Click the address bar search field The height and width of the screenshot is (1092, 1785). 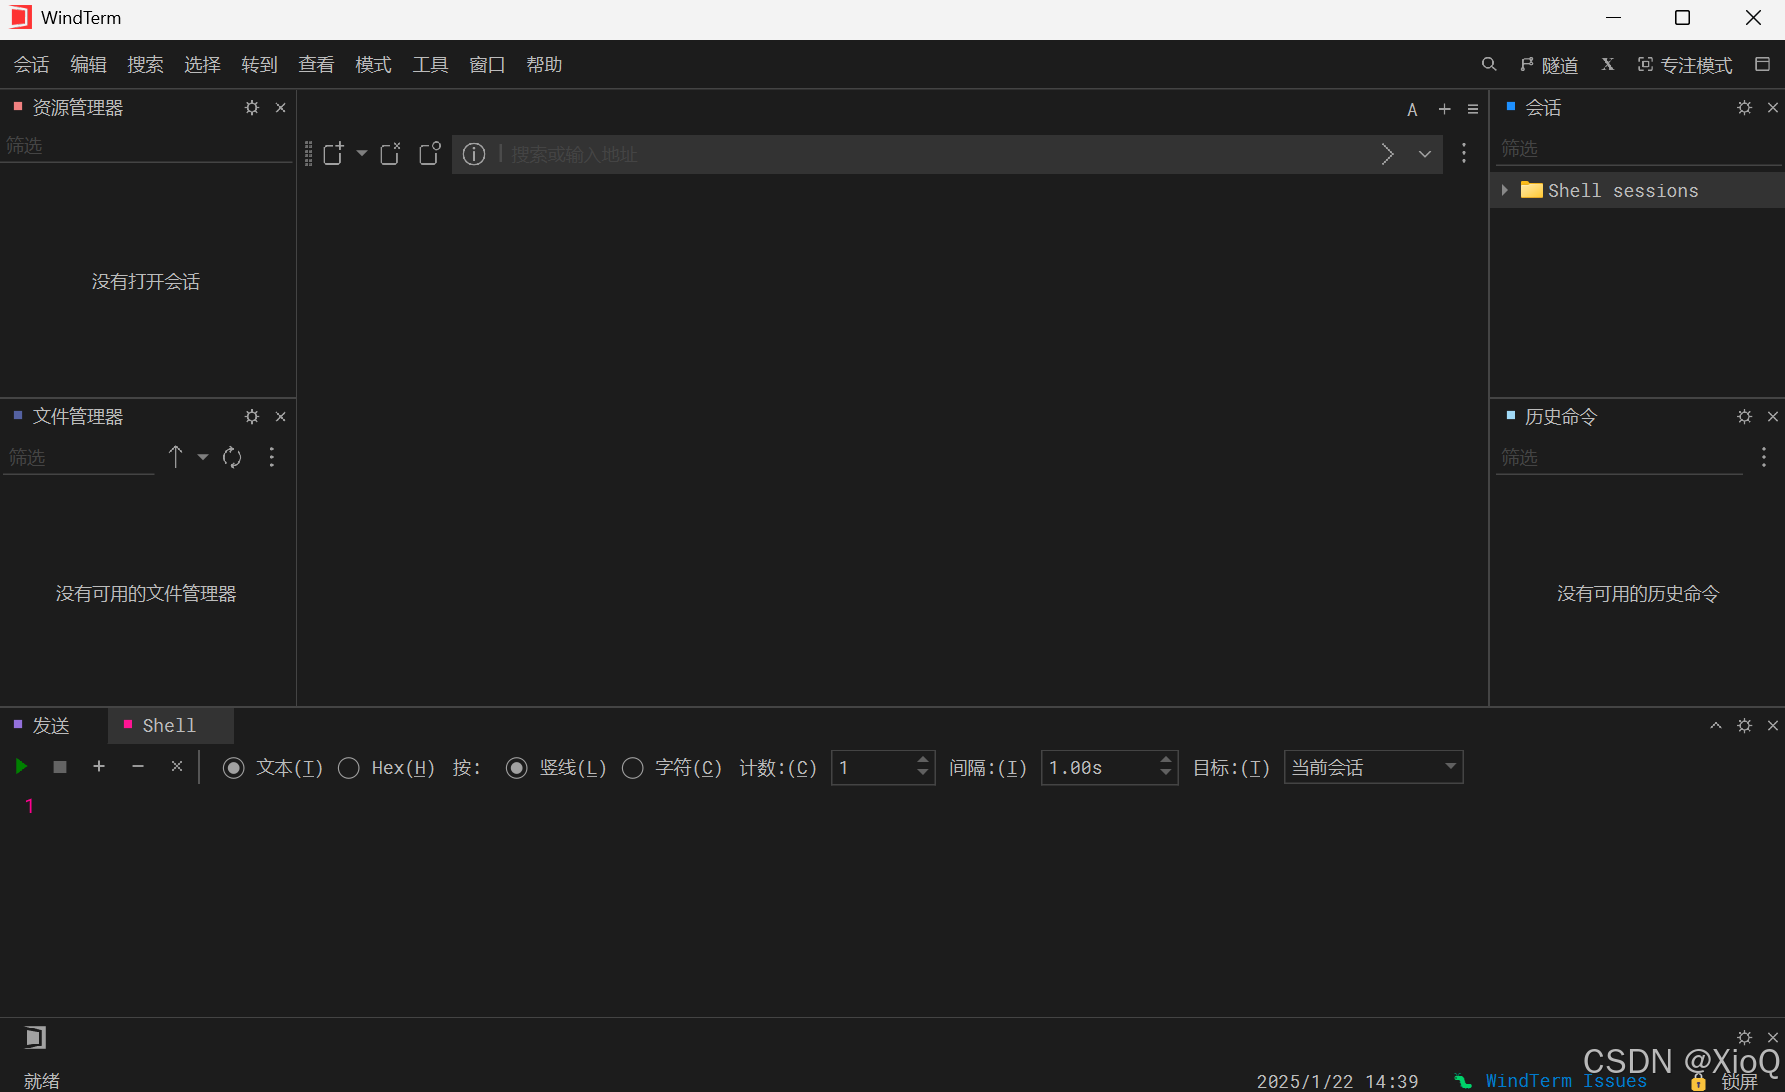point(934,155)
